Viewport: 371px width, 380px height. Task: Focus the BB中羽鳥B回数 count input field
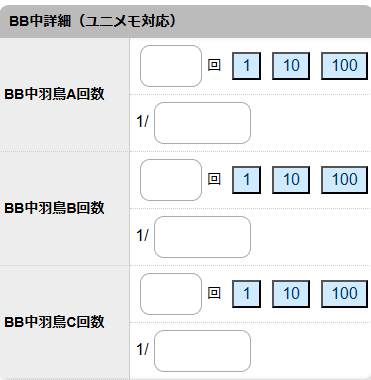coord(171,180)
